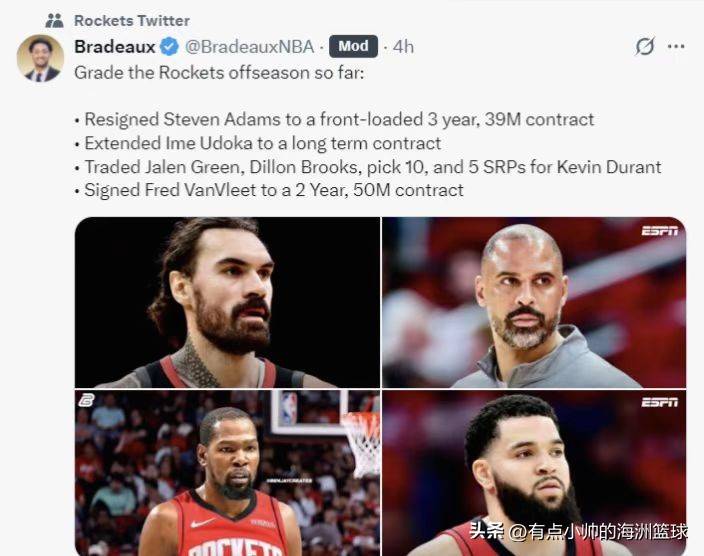
Task: Click the Toutiao watermark text
Action: (578, 531)
